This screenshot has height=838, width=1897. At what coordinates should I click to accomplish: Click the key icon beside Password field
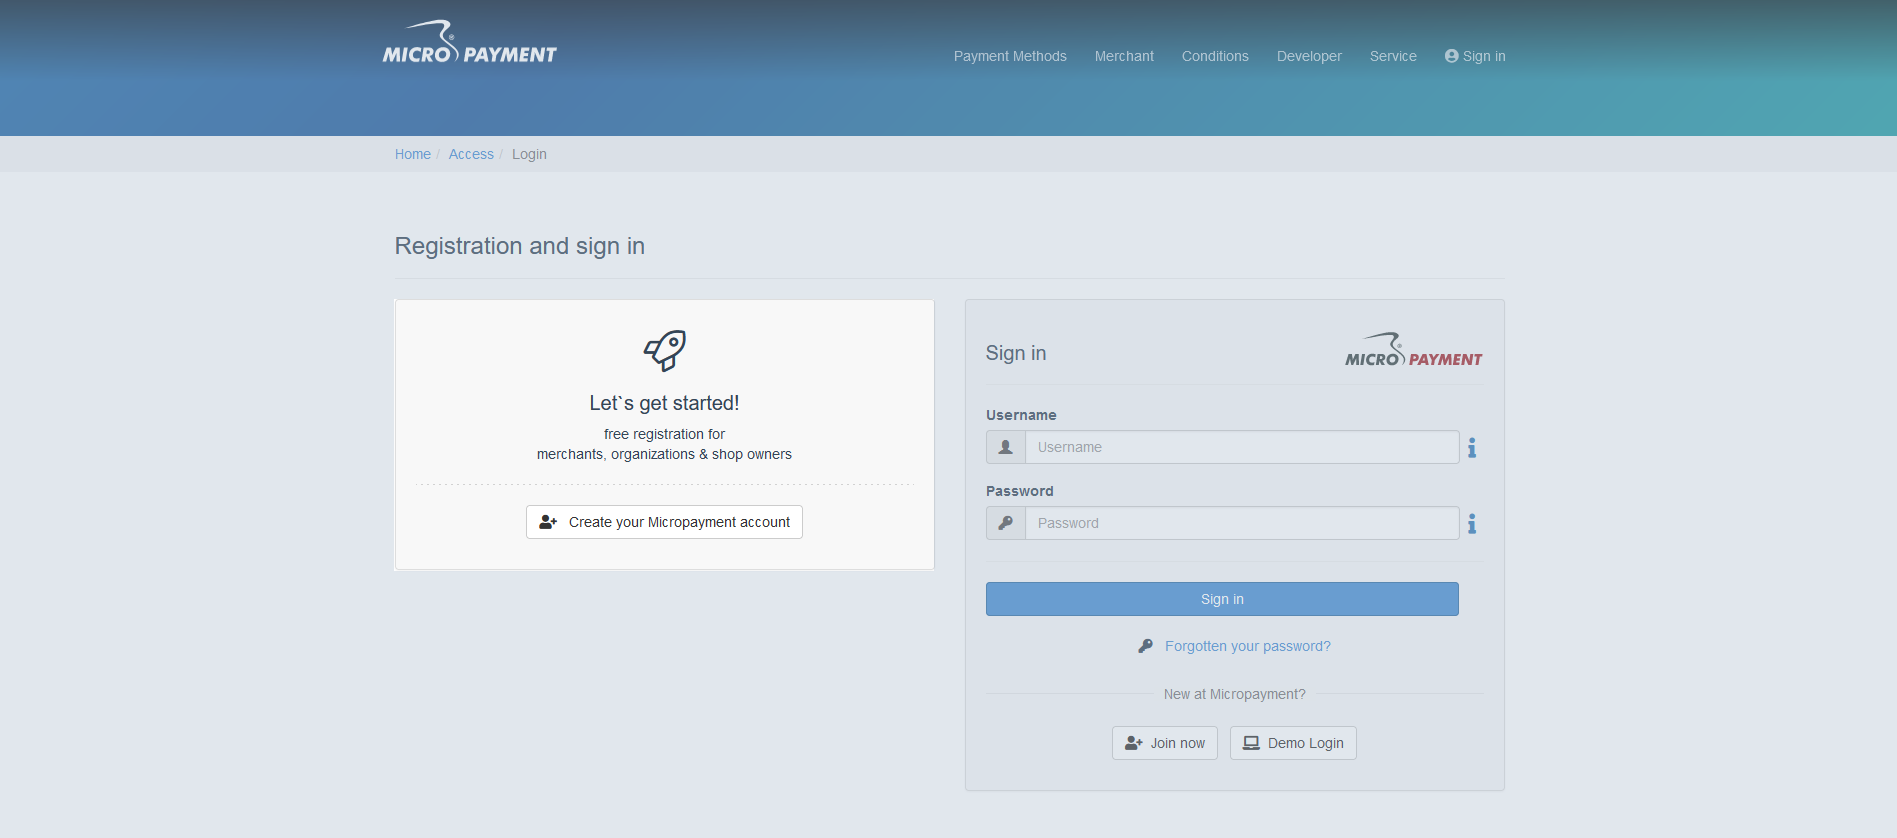click(x=1006, y=523)
